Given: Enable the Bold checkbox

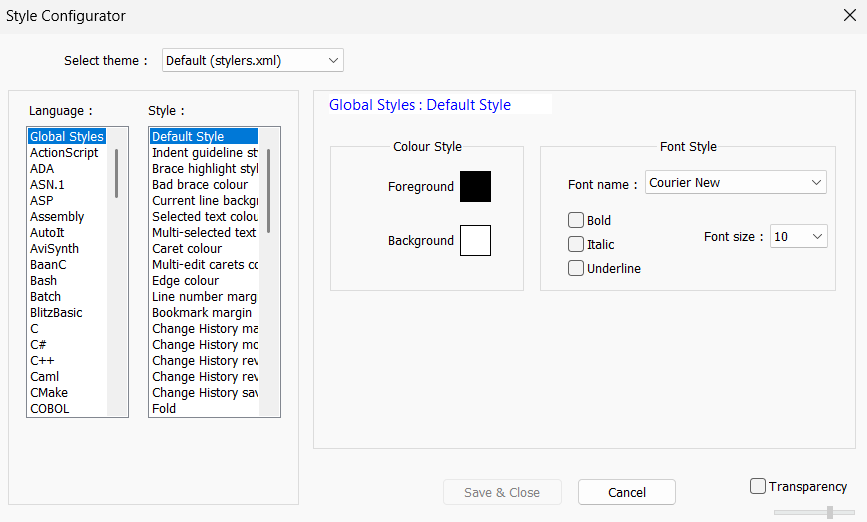Looking at the screenshot, I should point(576,220).
